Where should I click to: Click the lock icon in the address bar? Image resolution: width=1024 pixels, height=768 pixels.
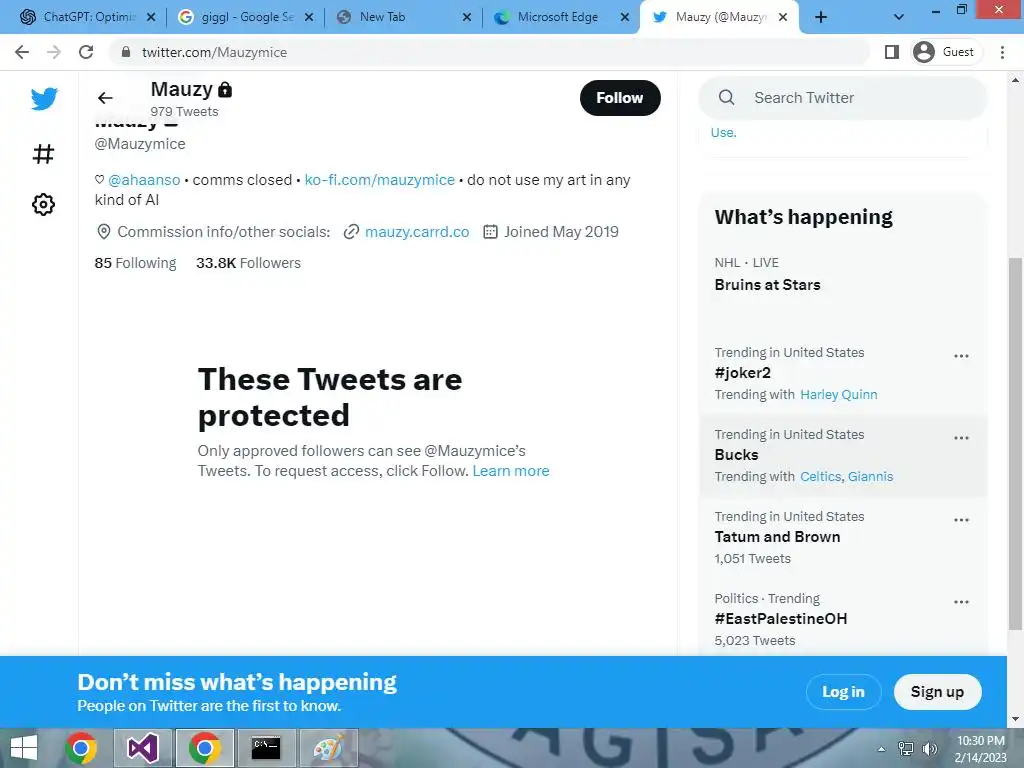[x=126, y=52]
